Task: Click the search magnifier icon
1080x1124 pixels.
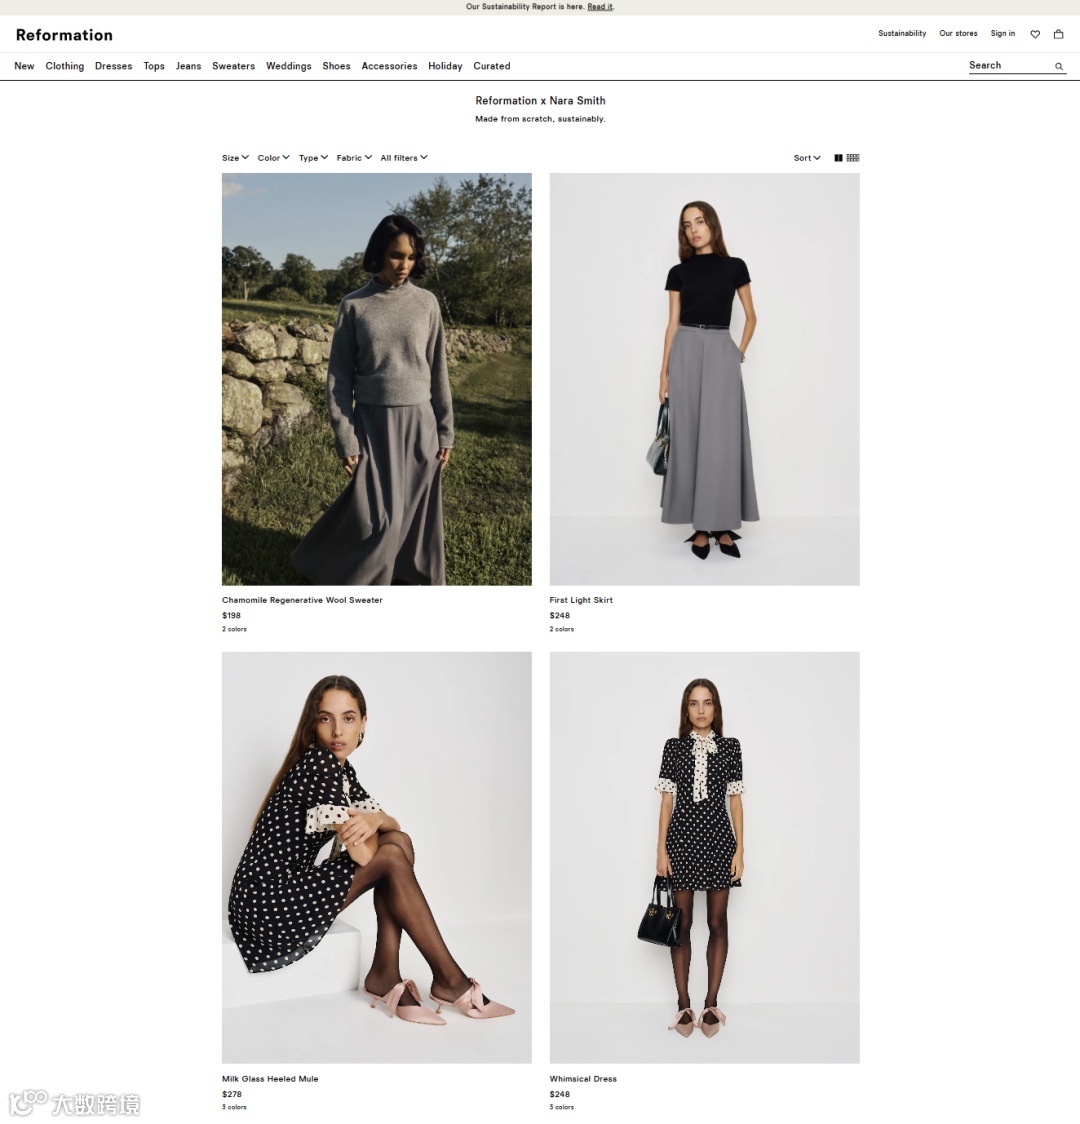Action: click(x=1059, y=66)
